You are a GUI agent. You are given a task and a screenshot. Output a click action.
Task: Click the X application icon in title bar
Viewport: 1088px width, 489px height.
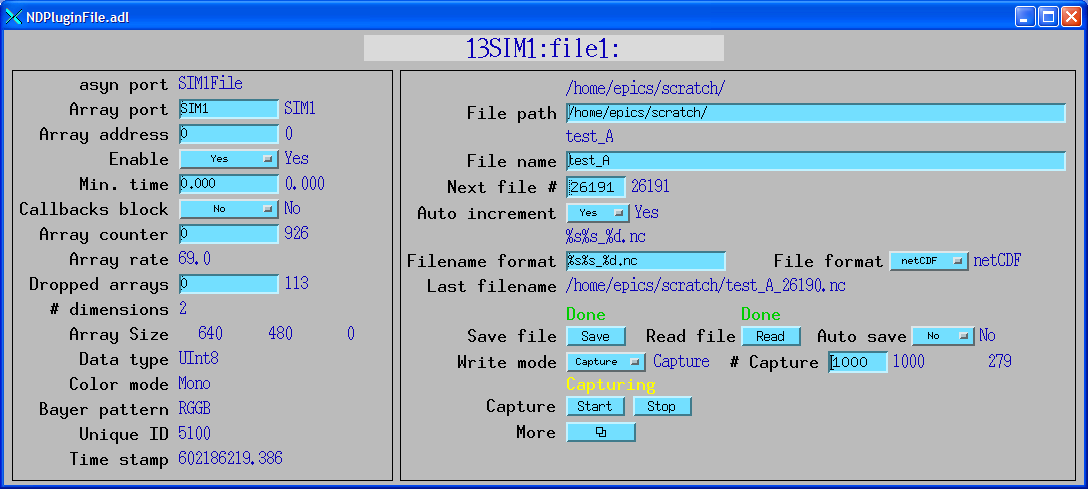coord(14,16)
